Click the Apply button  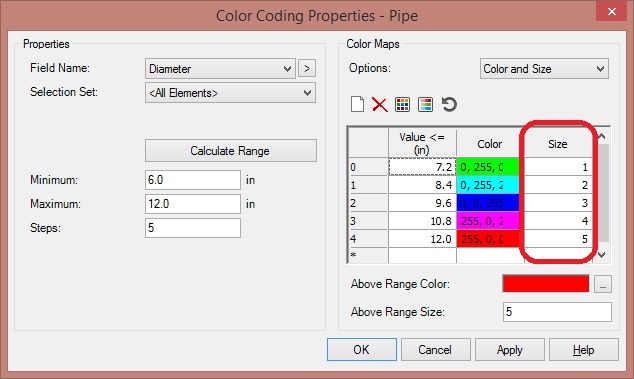509,349
